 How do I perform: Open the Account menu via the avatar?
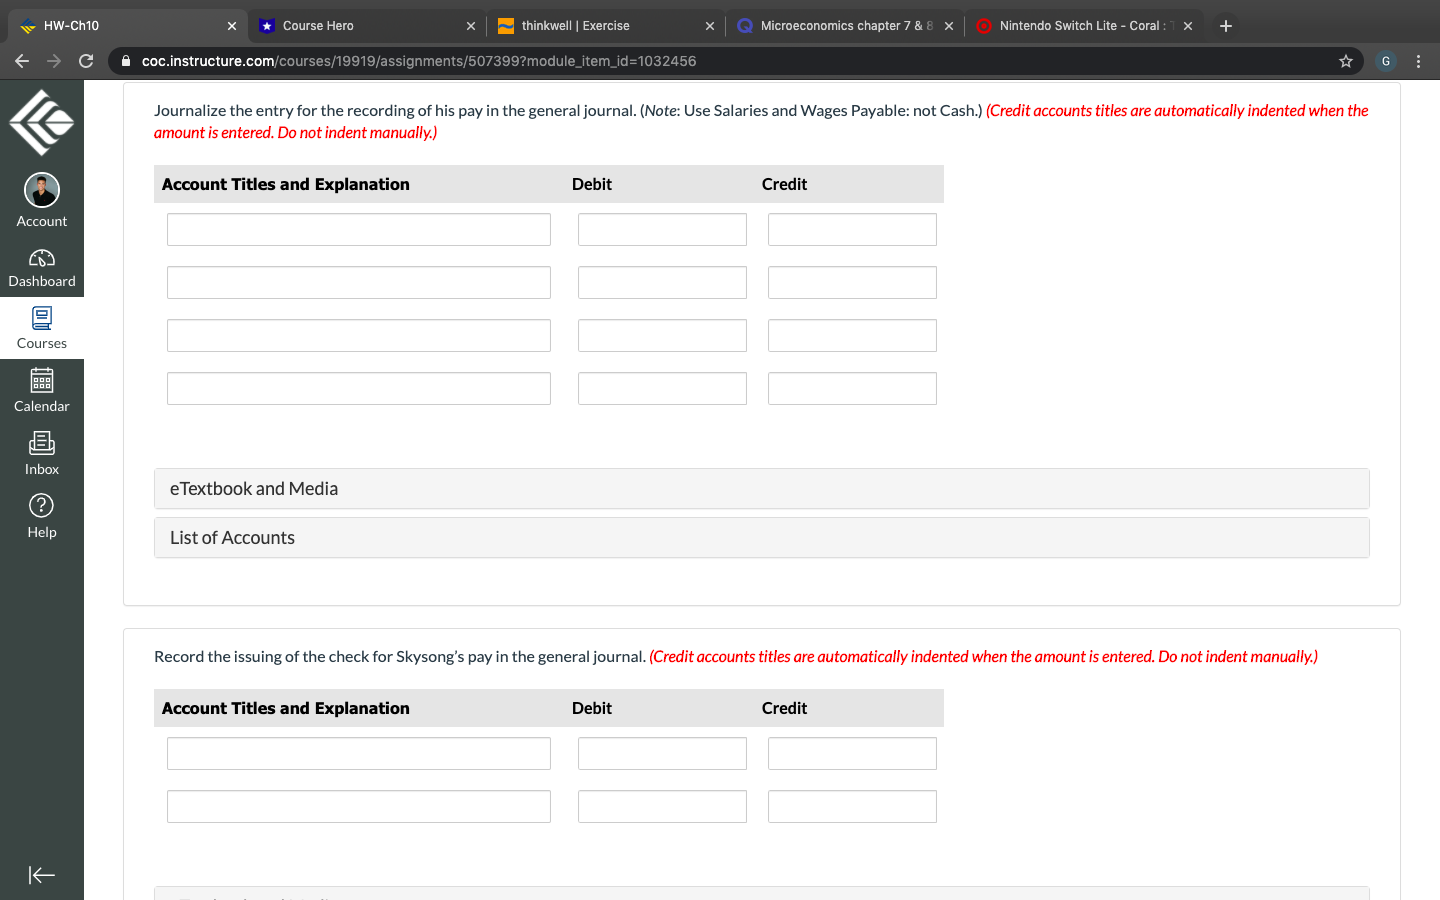click(41, 190)
